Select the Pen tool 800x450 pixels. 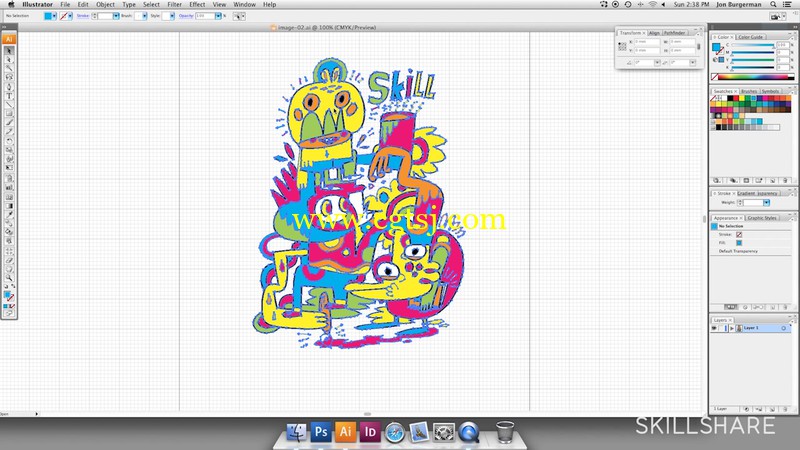pyautogui.click(x=9, y=87)
